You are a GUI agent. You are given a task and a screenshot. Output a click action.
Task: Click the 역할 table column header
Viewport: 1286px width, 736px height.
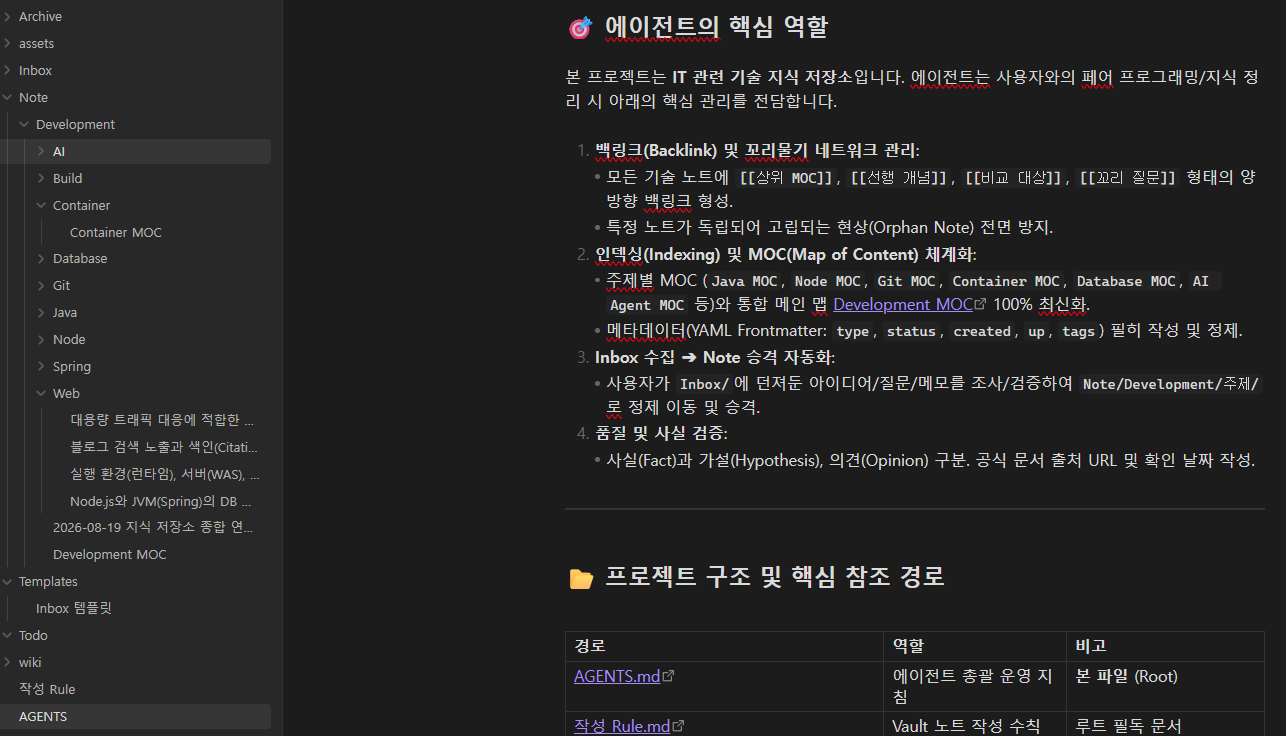[908, 646]
